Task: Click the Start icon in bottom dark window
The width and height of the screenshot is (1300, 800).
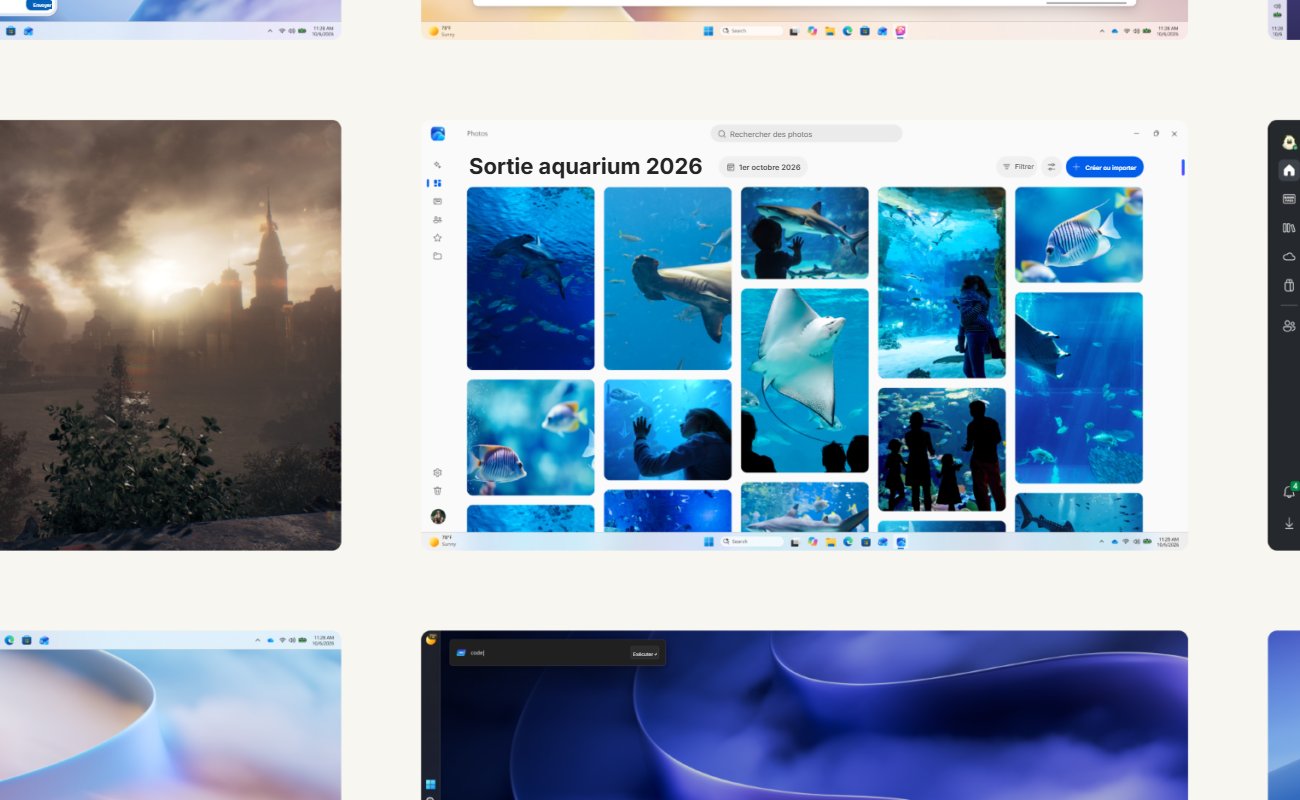Action: click(431, 784)
